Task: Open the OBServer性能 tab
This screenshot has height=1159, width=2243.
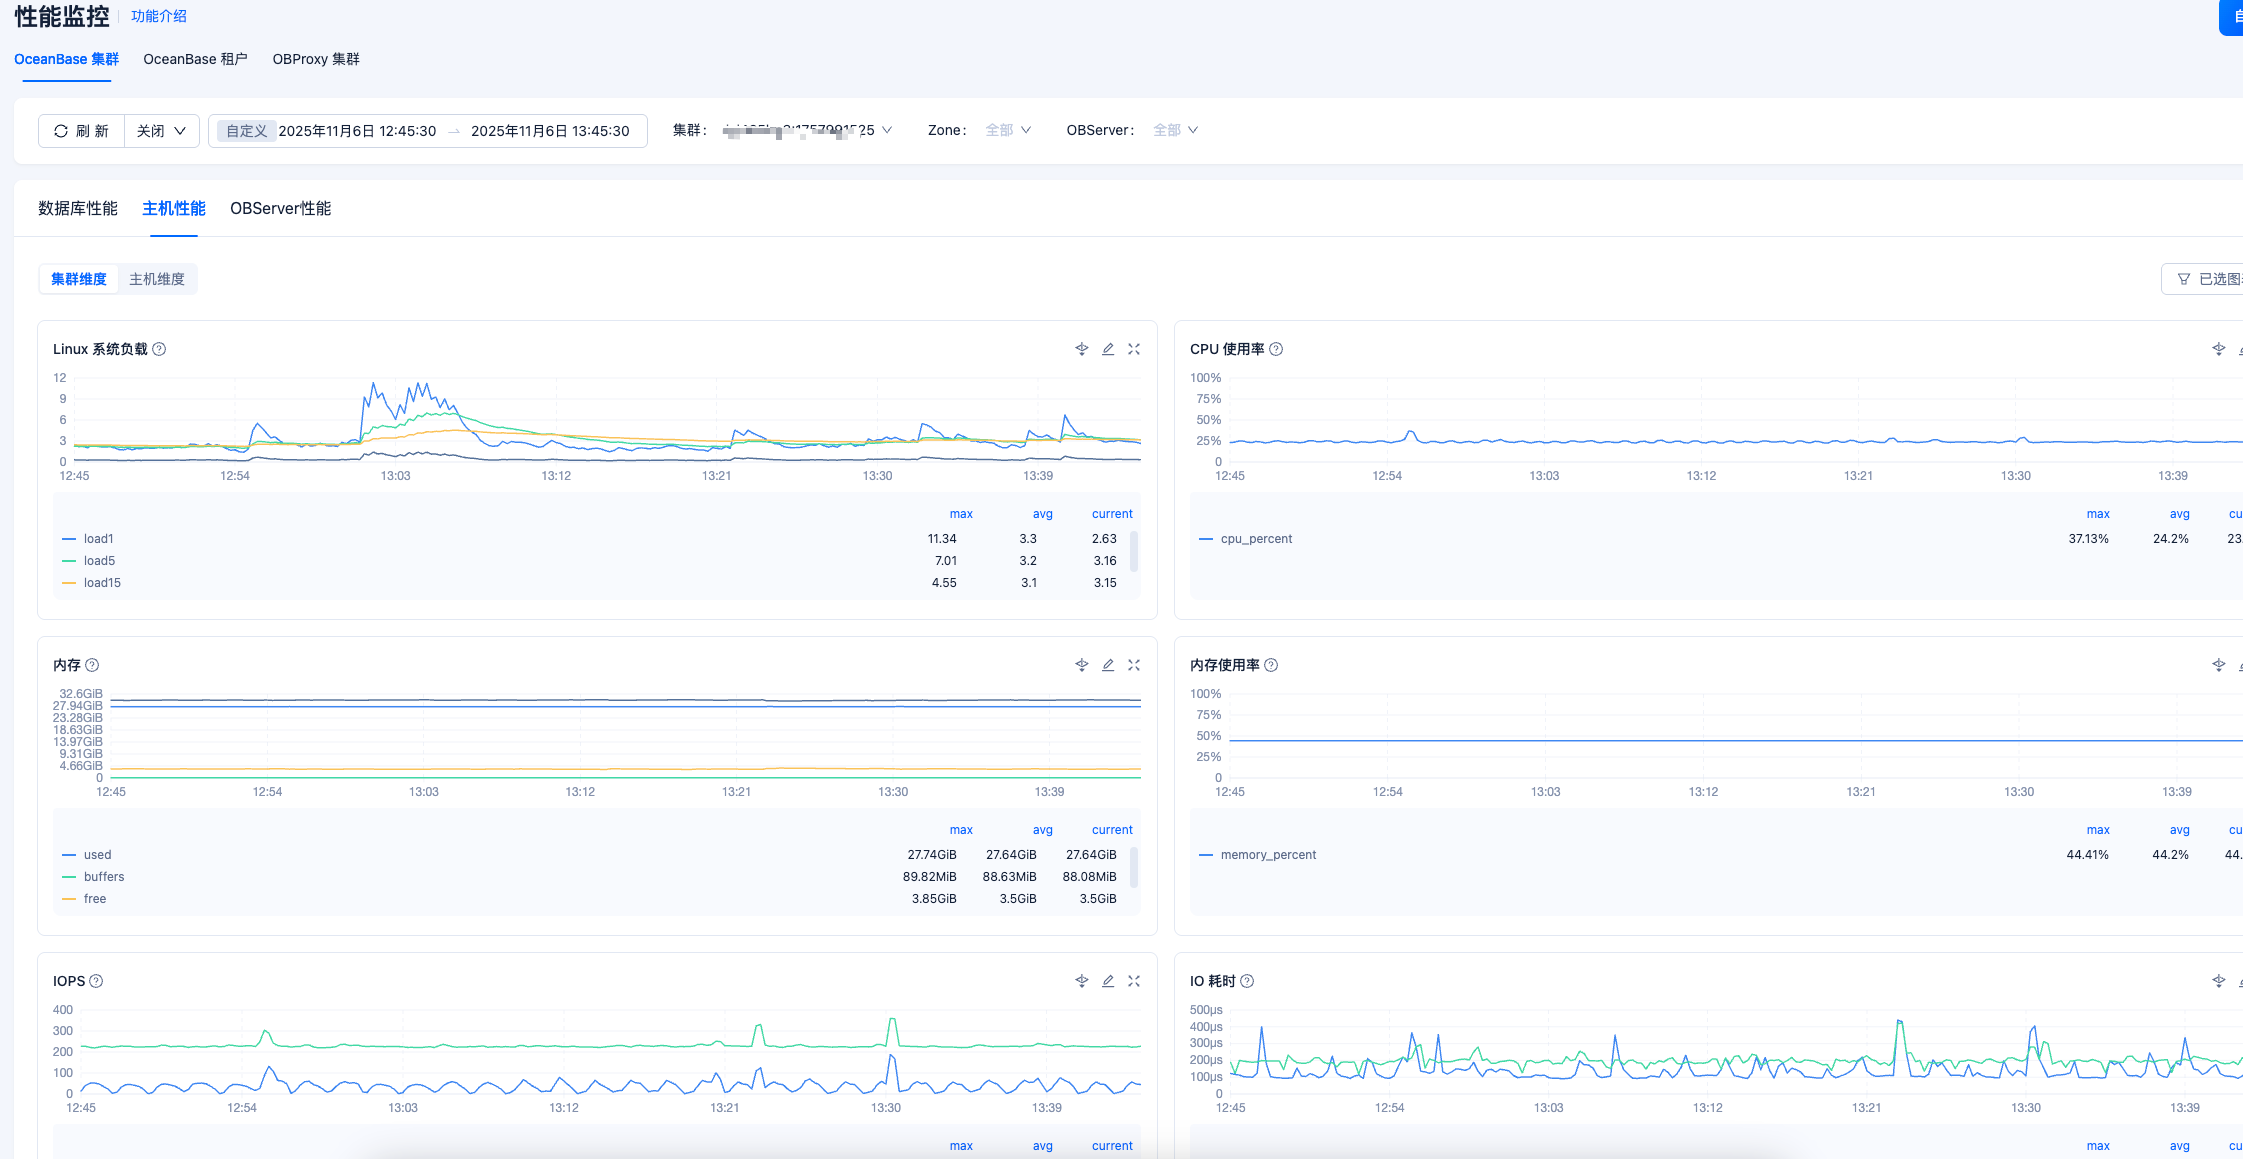Action: click(280, 209)
